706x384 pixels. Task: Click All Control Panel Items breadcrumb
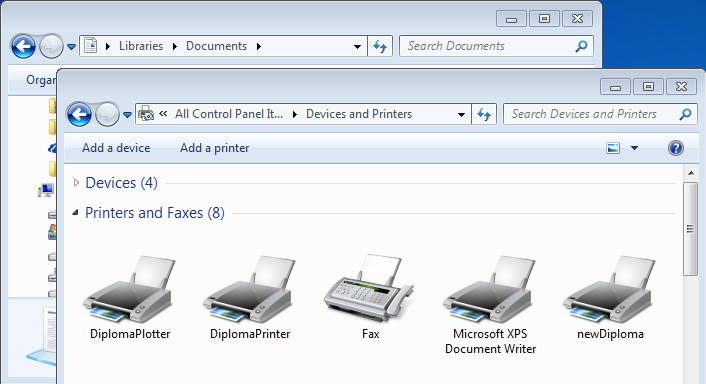tap(229, 114)
